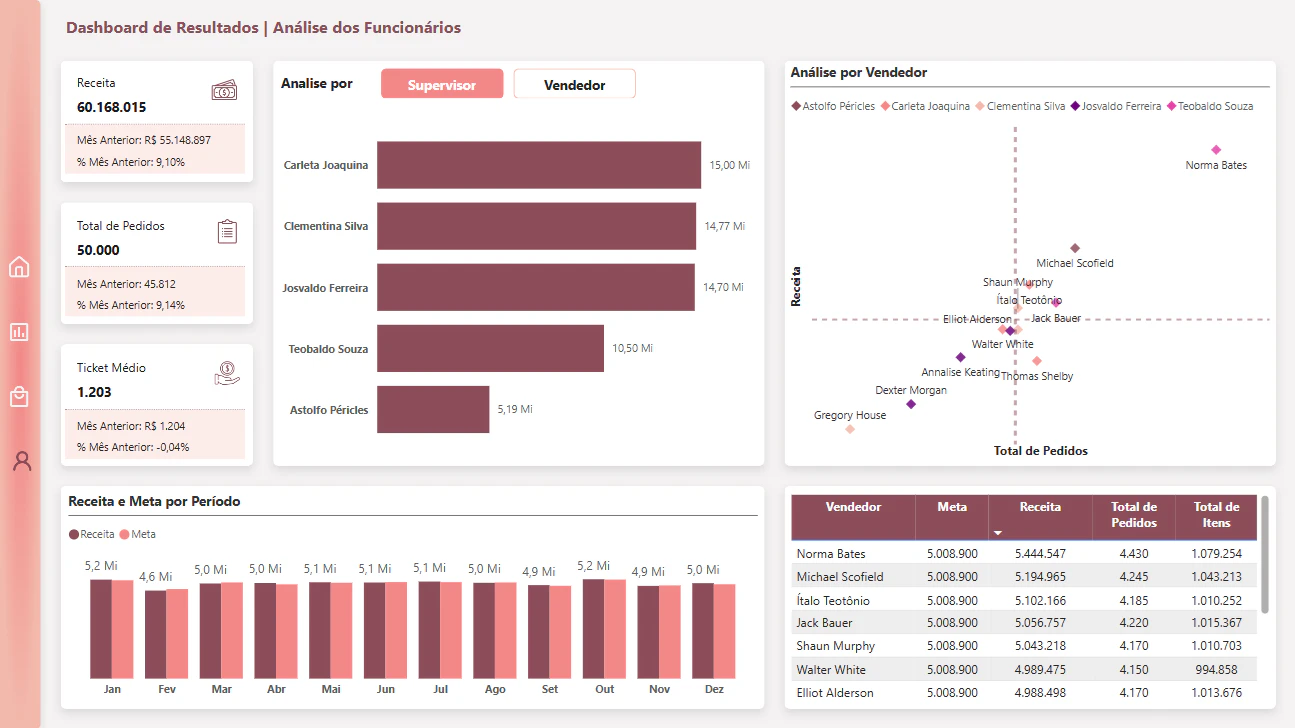Click Michael Scofield scatter point
1295x728 pixels.
point(1075,248)
